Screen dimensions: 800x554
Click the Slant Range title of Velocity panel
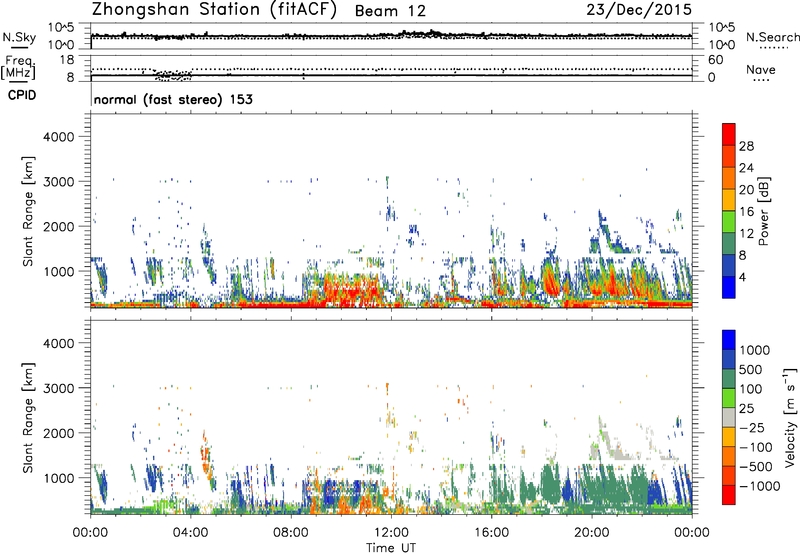(28, 418)
